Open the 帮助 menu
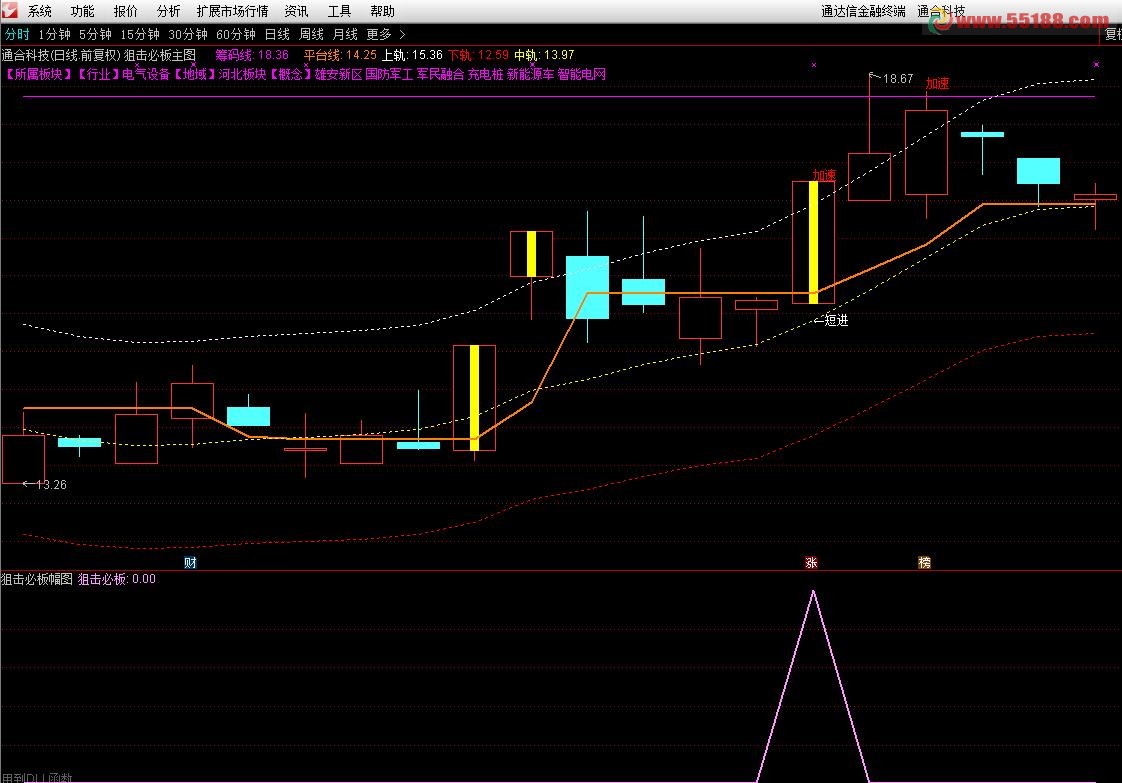The width and height of the screenshot is (1122, 783). (x=382, y=12)
